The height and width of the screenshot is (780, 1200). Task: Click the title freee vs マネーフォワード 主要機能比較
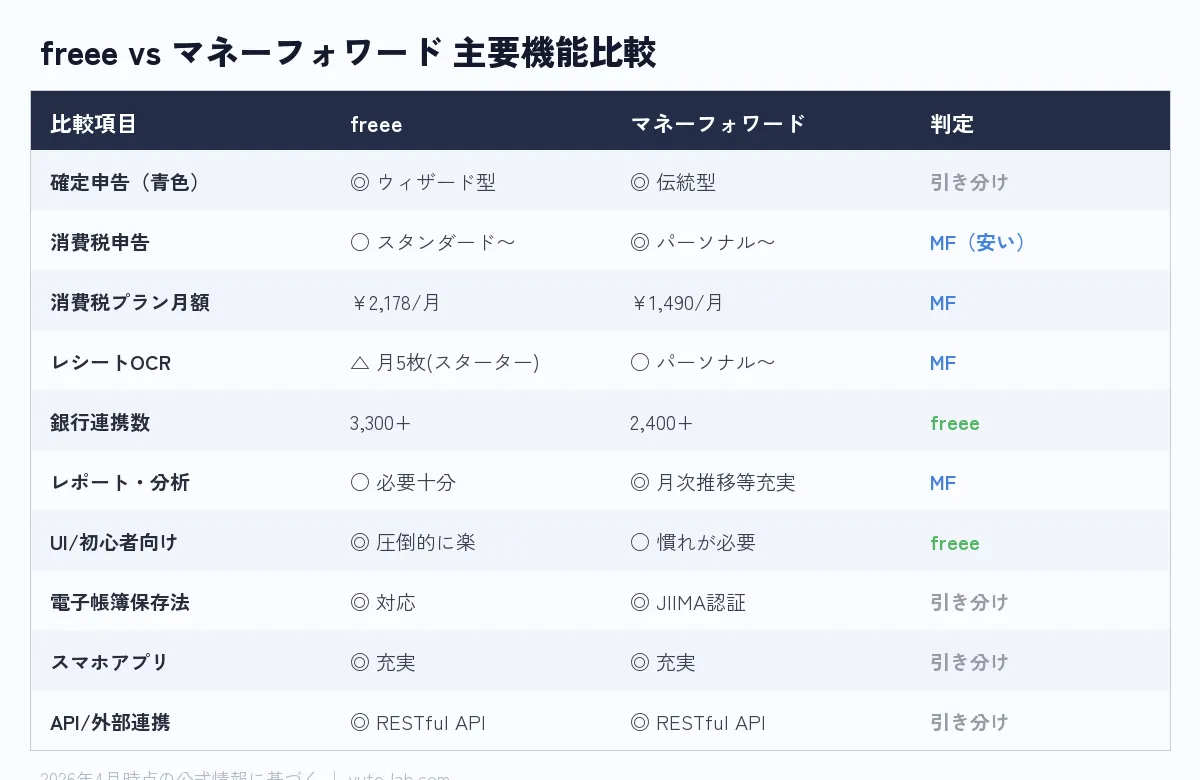pyautogui.click(x=348, y=54)
